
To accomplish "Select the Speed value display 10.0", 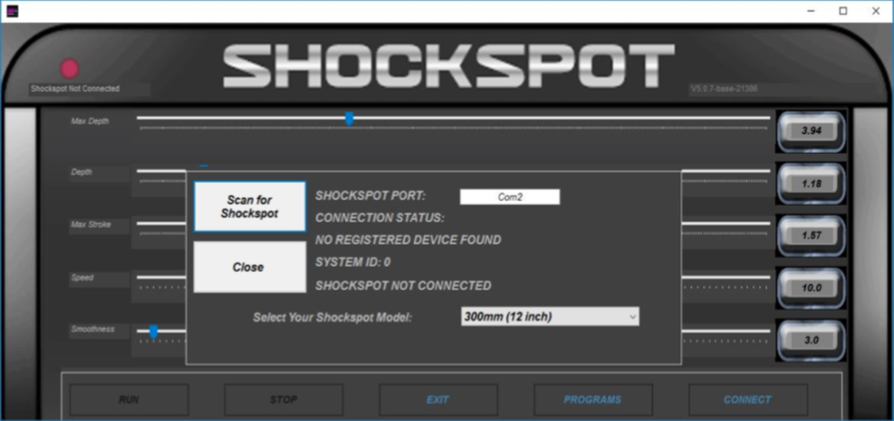I will (810, 287).
